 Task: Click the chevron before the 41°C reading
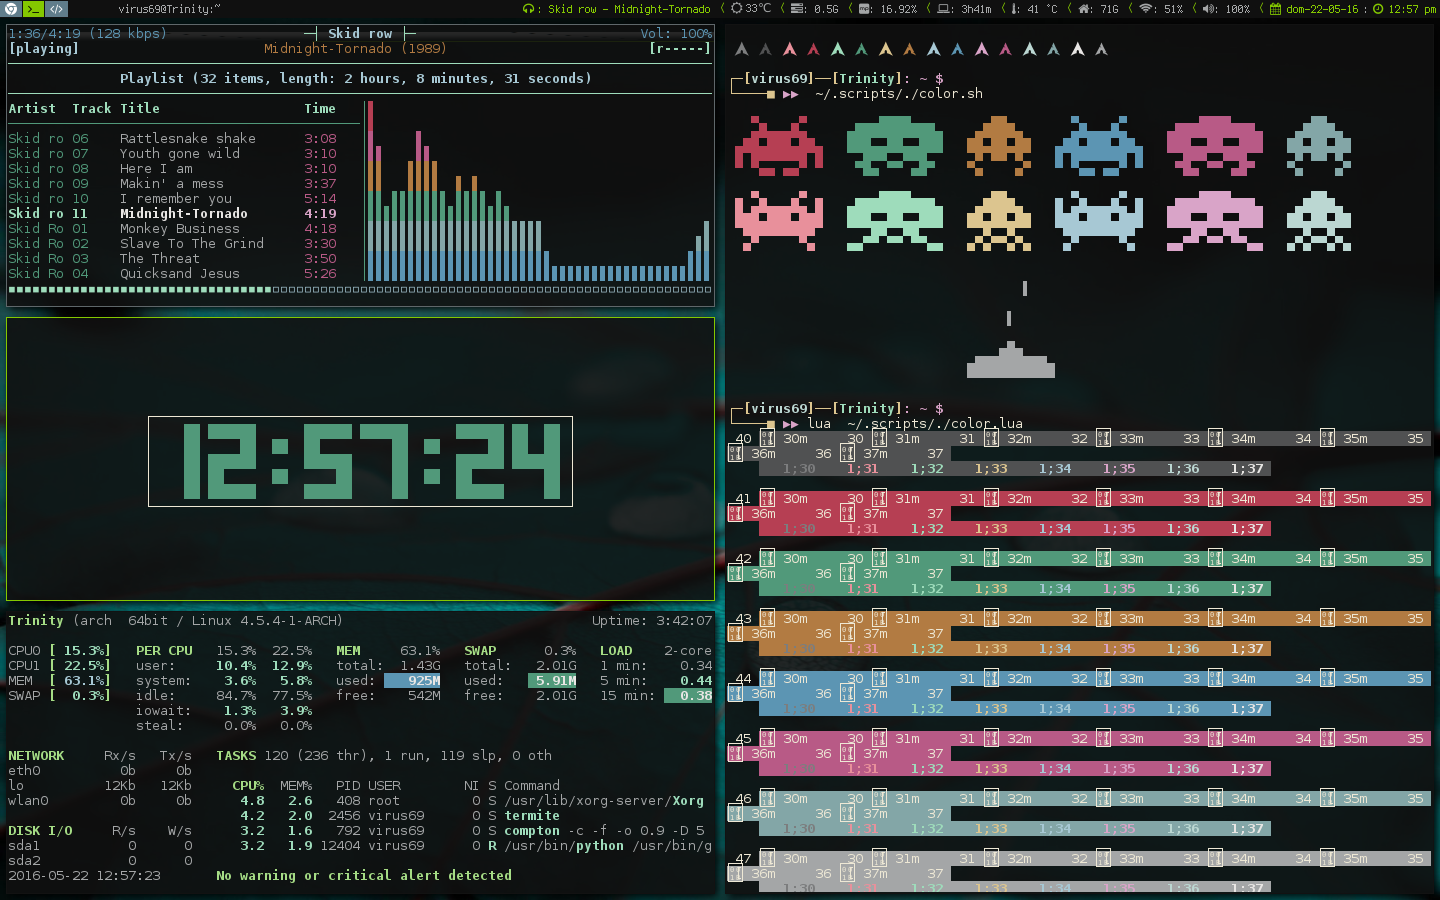pyautogui.click(x=1003, y=9)
